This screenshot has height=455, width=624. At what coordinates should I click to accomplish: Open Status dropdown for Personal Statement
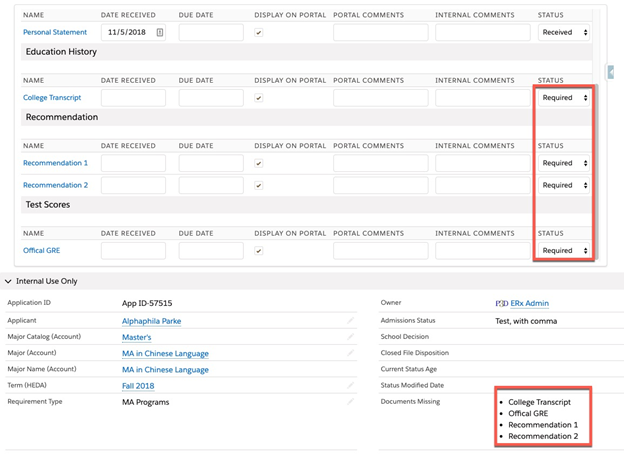click(x=564, y=33)
